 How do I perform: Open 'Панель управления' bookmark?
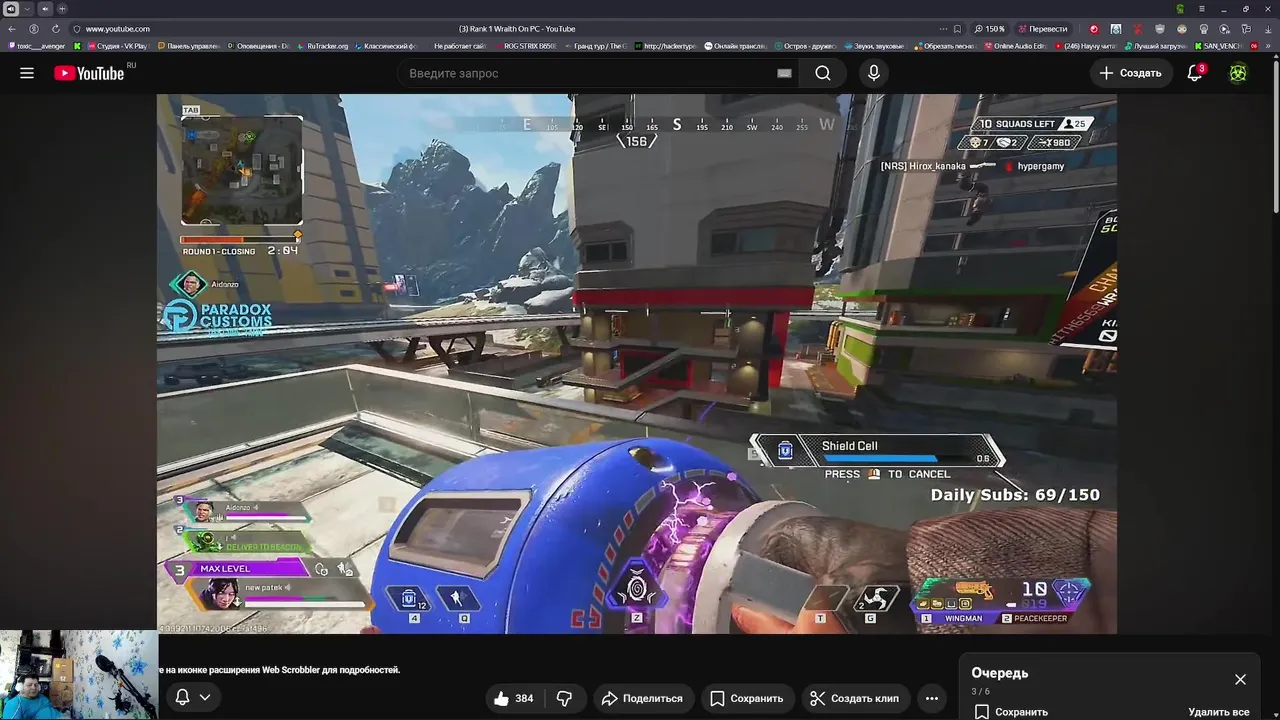[187, 46]
